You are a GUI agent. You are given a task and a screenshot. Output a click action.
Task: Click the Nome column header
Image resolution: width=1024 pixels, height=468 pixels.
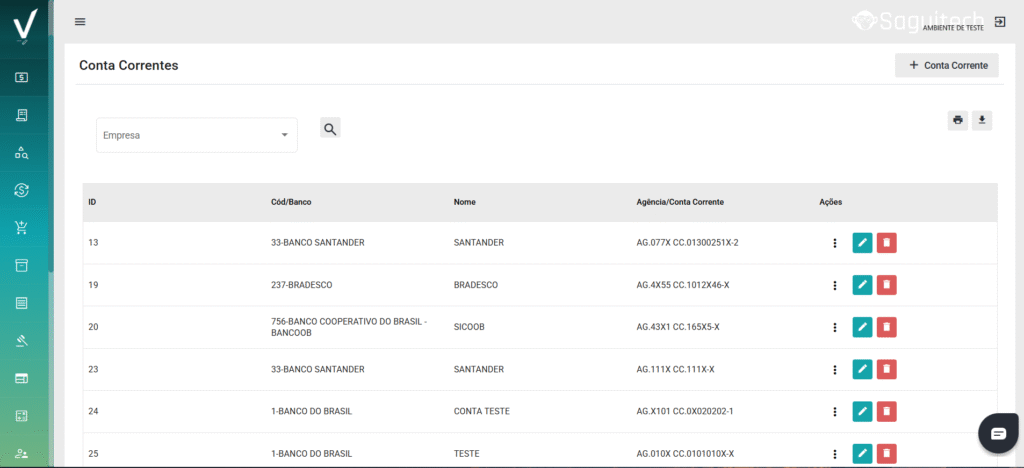pyautogui.click(x=464, y=202)
